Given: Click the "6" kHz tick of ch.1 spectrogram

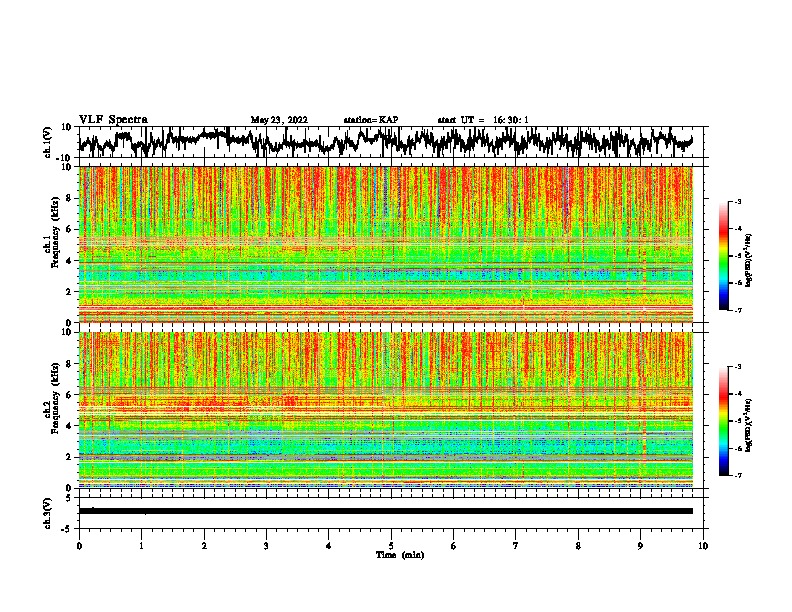Looking at the screenshot, I should 70,229.
